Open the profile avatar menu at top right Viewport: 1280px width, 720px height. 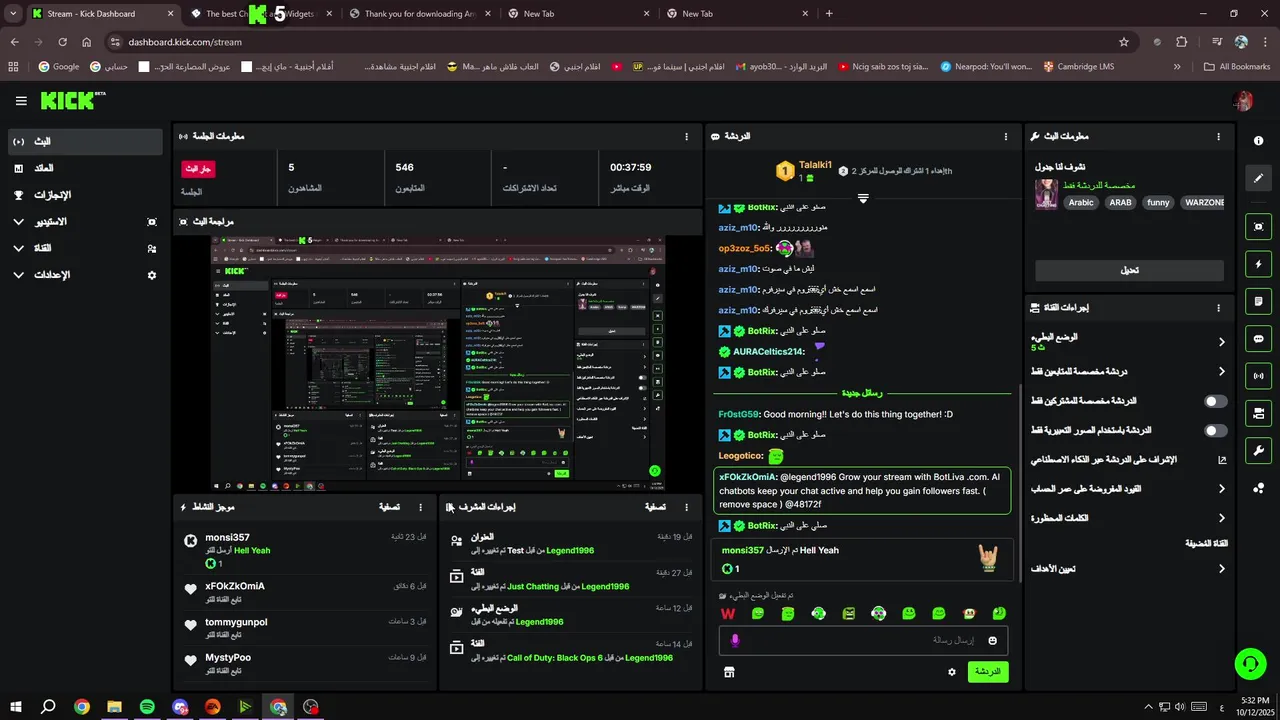tap(1243, 101)
